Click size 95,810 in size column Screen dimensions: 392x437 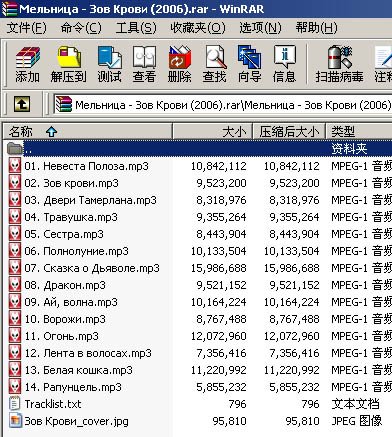229,421
